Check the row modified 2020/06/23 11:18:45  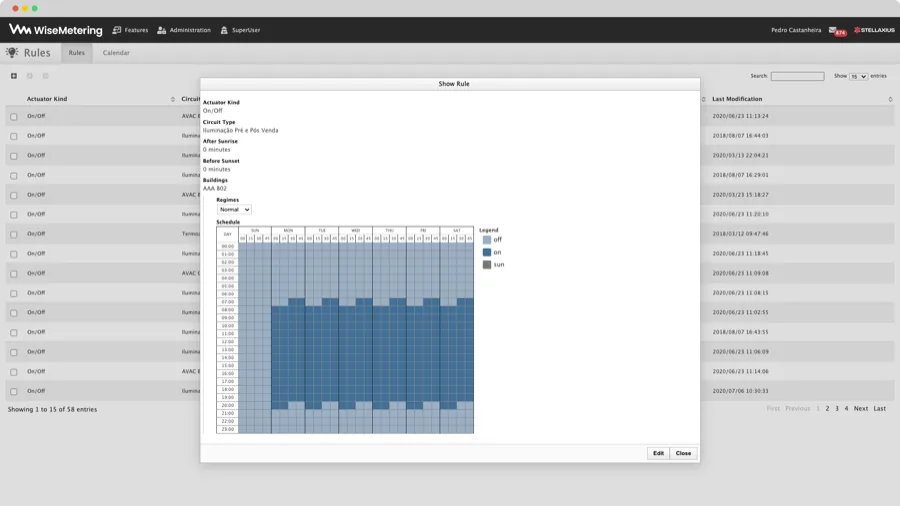click(x=14, y=254)
